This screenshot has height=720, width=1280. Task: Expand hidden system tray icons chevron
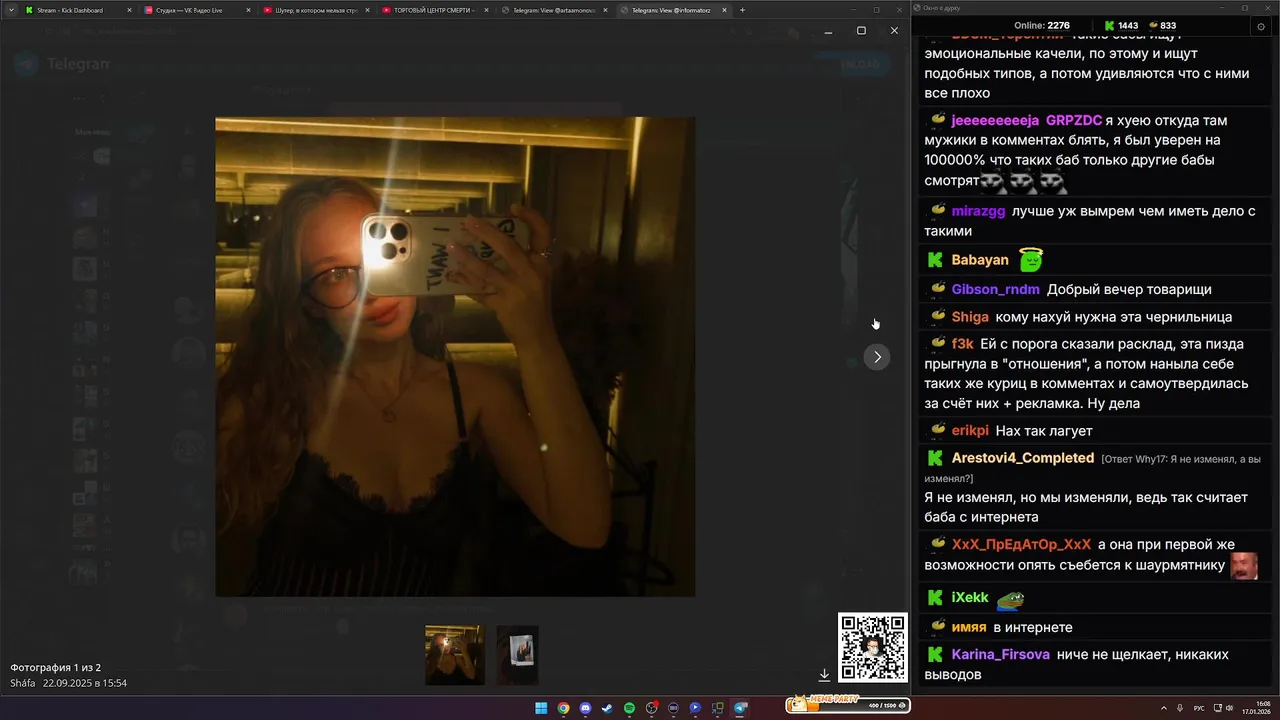pos(1165,708)
